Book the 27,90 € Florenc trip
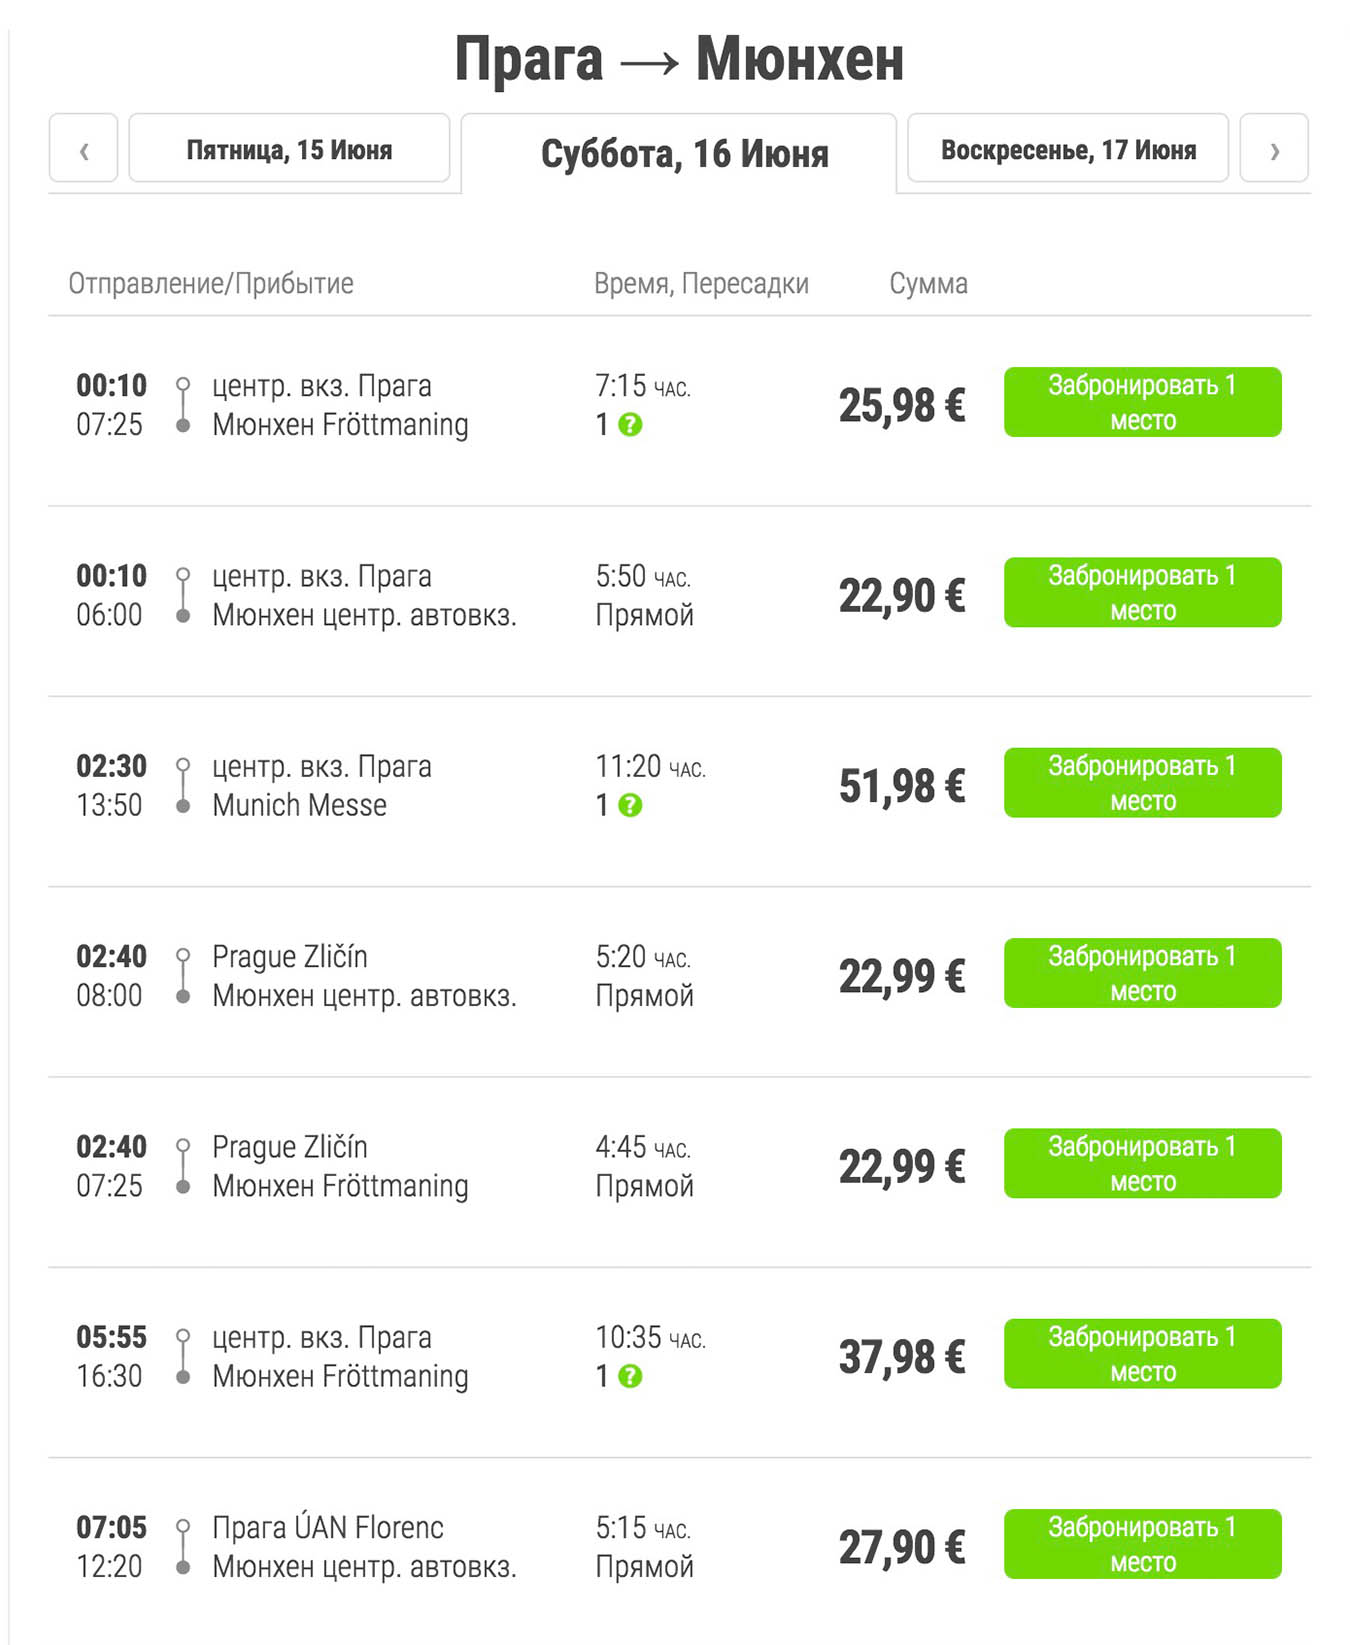Image resolution: width=1350 pixels, height=1645 pixels. pyautogui.click(x=1142, y=1544)
